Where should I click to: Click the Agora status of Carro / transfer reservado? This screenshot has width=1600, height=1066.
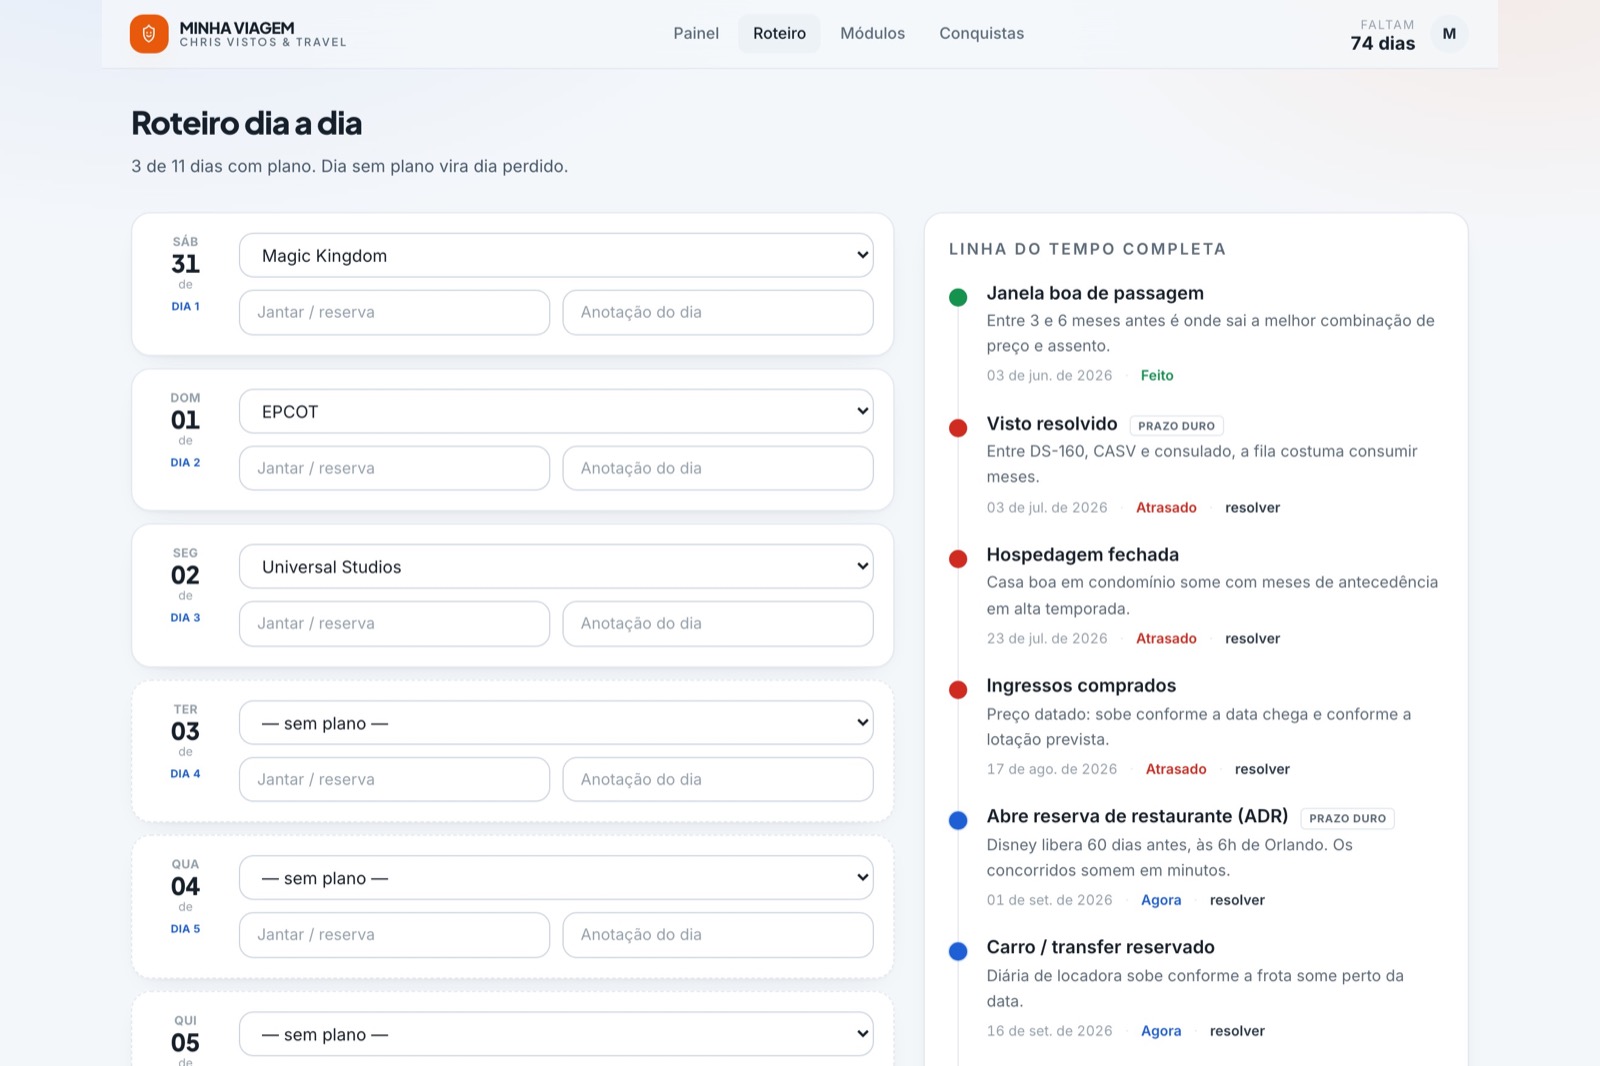tap(1161, 1031)
